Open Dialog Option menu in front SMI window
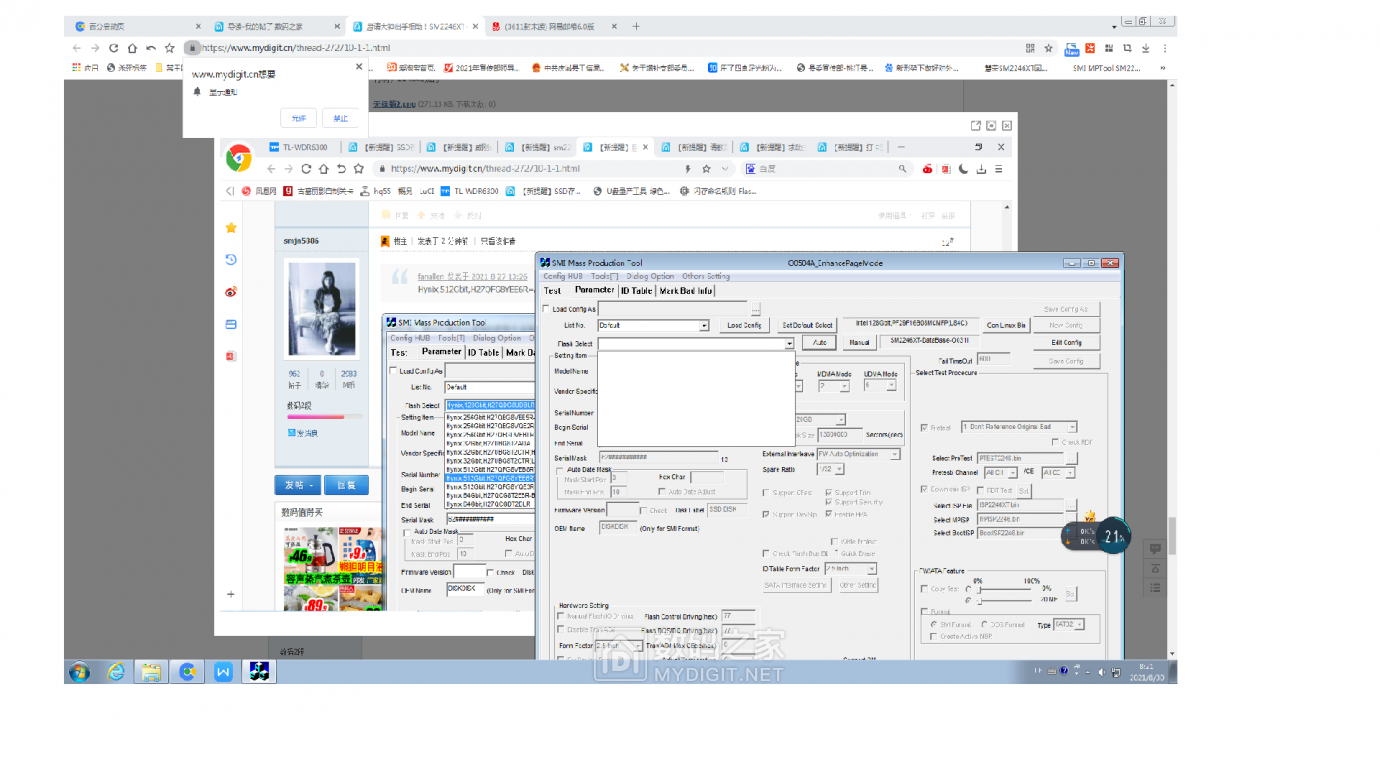The height and width of the screenshot is (776, 1380). coord(651,276)
